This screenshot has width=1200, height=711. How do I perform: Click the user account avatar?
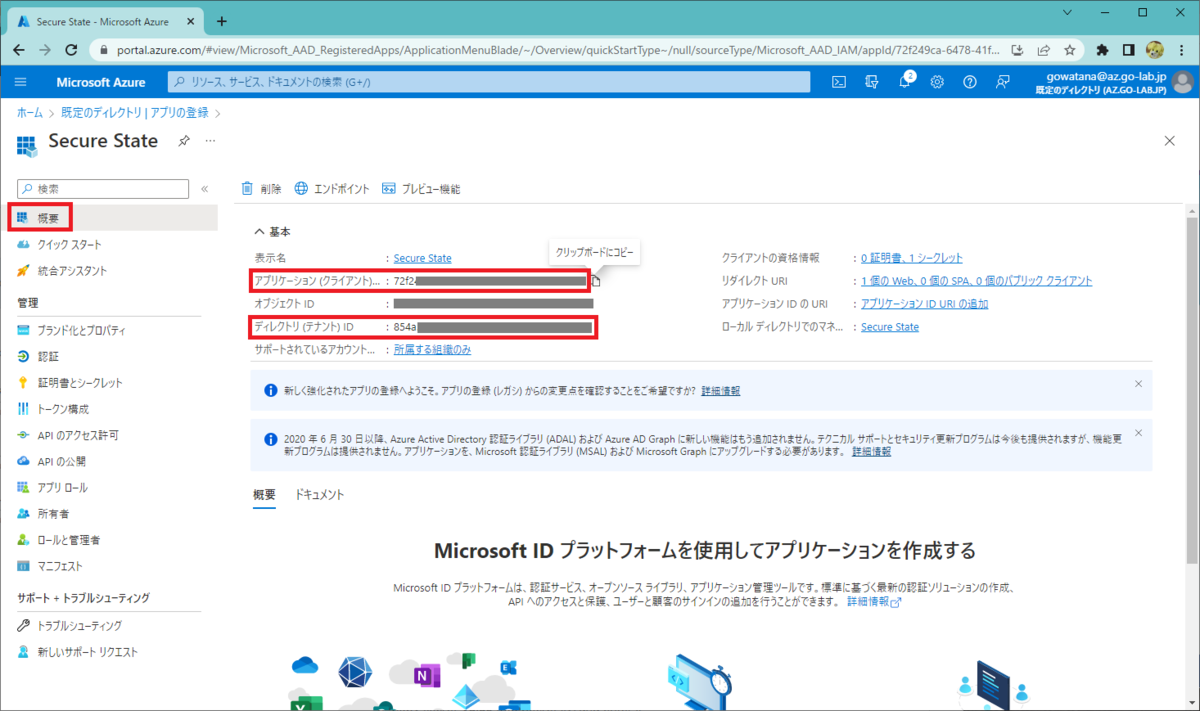[1182, 82]
